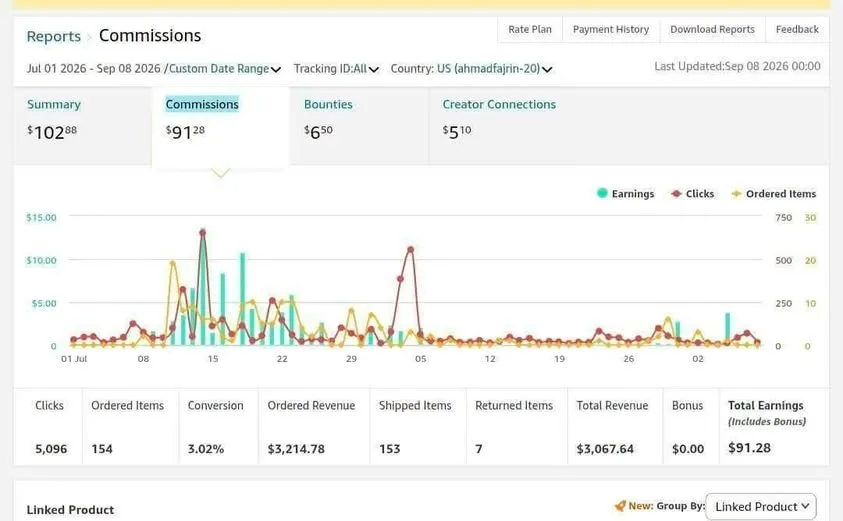The width and height of the screenshot is (843, 521).
Task: Click the rocket icon beside New: Group By
Action: (x=620, y=506)
